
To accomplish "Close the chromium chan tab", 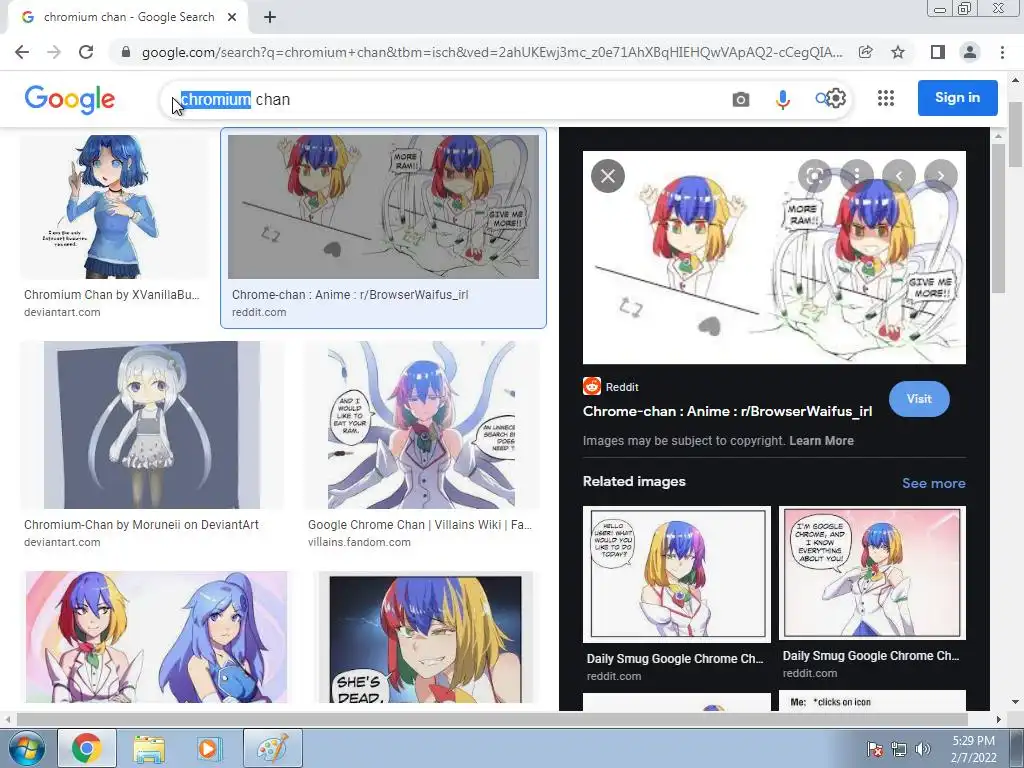I will coord(232,18).
